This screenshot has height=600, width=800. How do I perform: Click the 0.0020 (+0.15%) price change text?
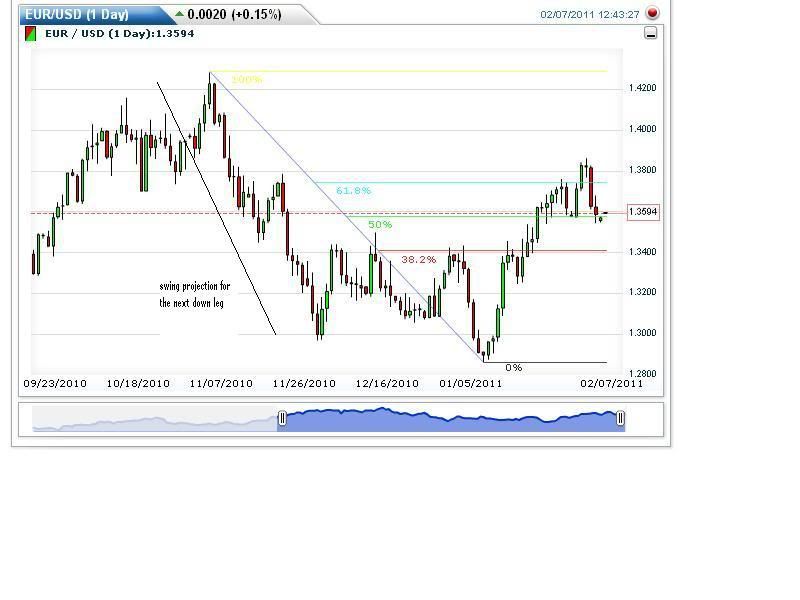coord(234,14)
